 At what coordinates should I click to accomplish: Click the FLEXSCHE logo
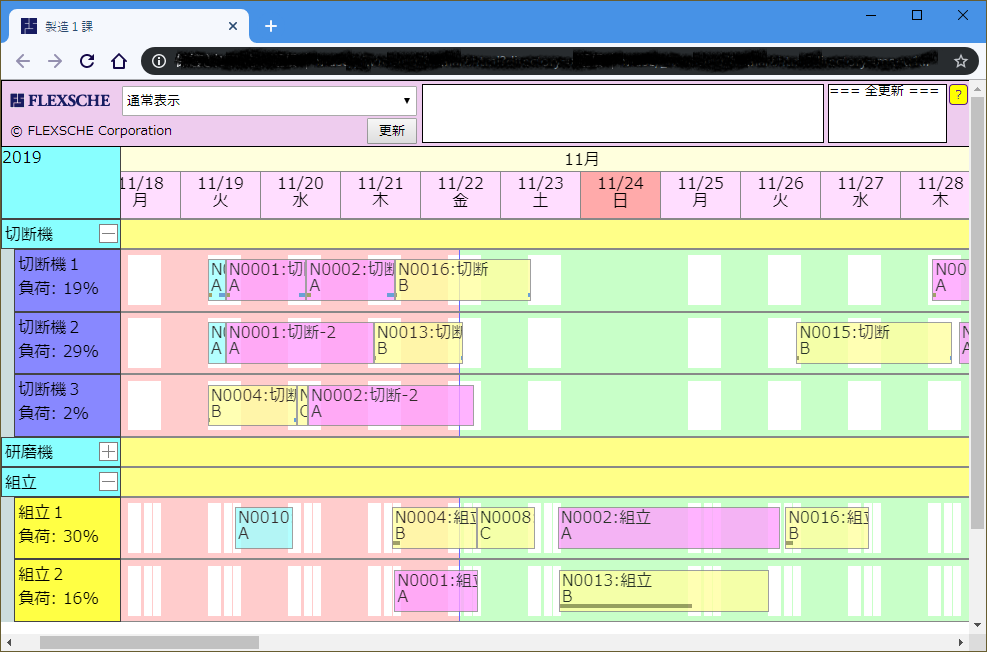coord(61,101)
